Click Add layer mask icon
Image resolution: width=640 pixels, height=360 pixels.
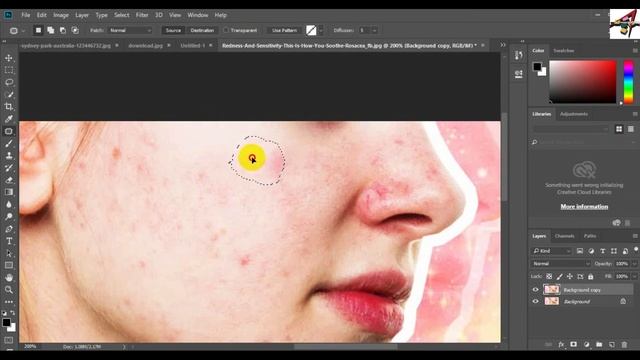click(573, 344)
